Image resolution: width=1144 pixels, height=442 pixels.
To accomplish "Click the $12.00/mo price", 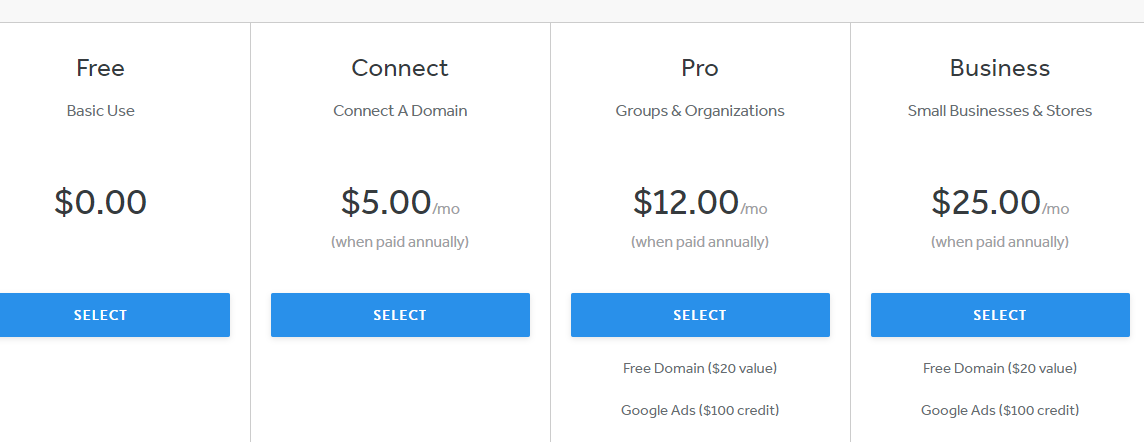I will (700, 202).
